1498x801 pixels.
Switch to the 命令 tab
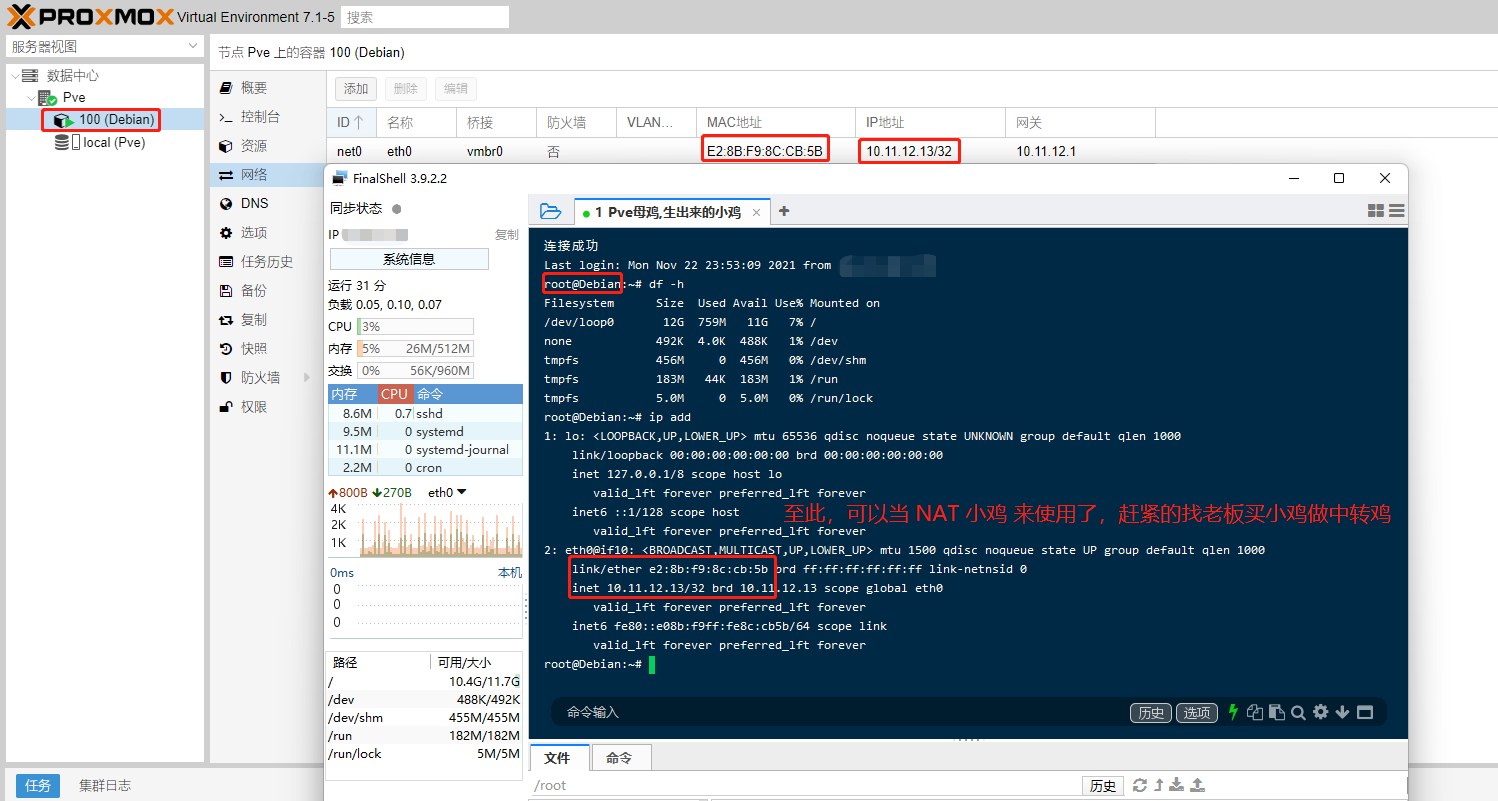coord(619,758)
